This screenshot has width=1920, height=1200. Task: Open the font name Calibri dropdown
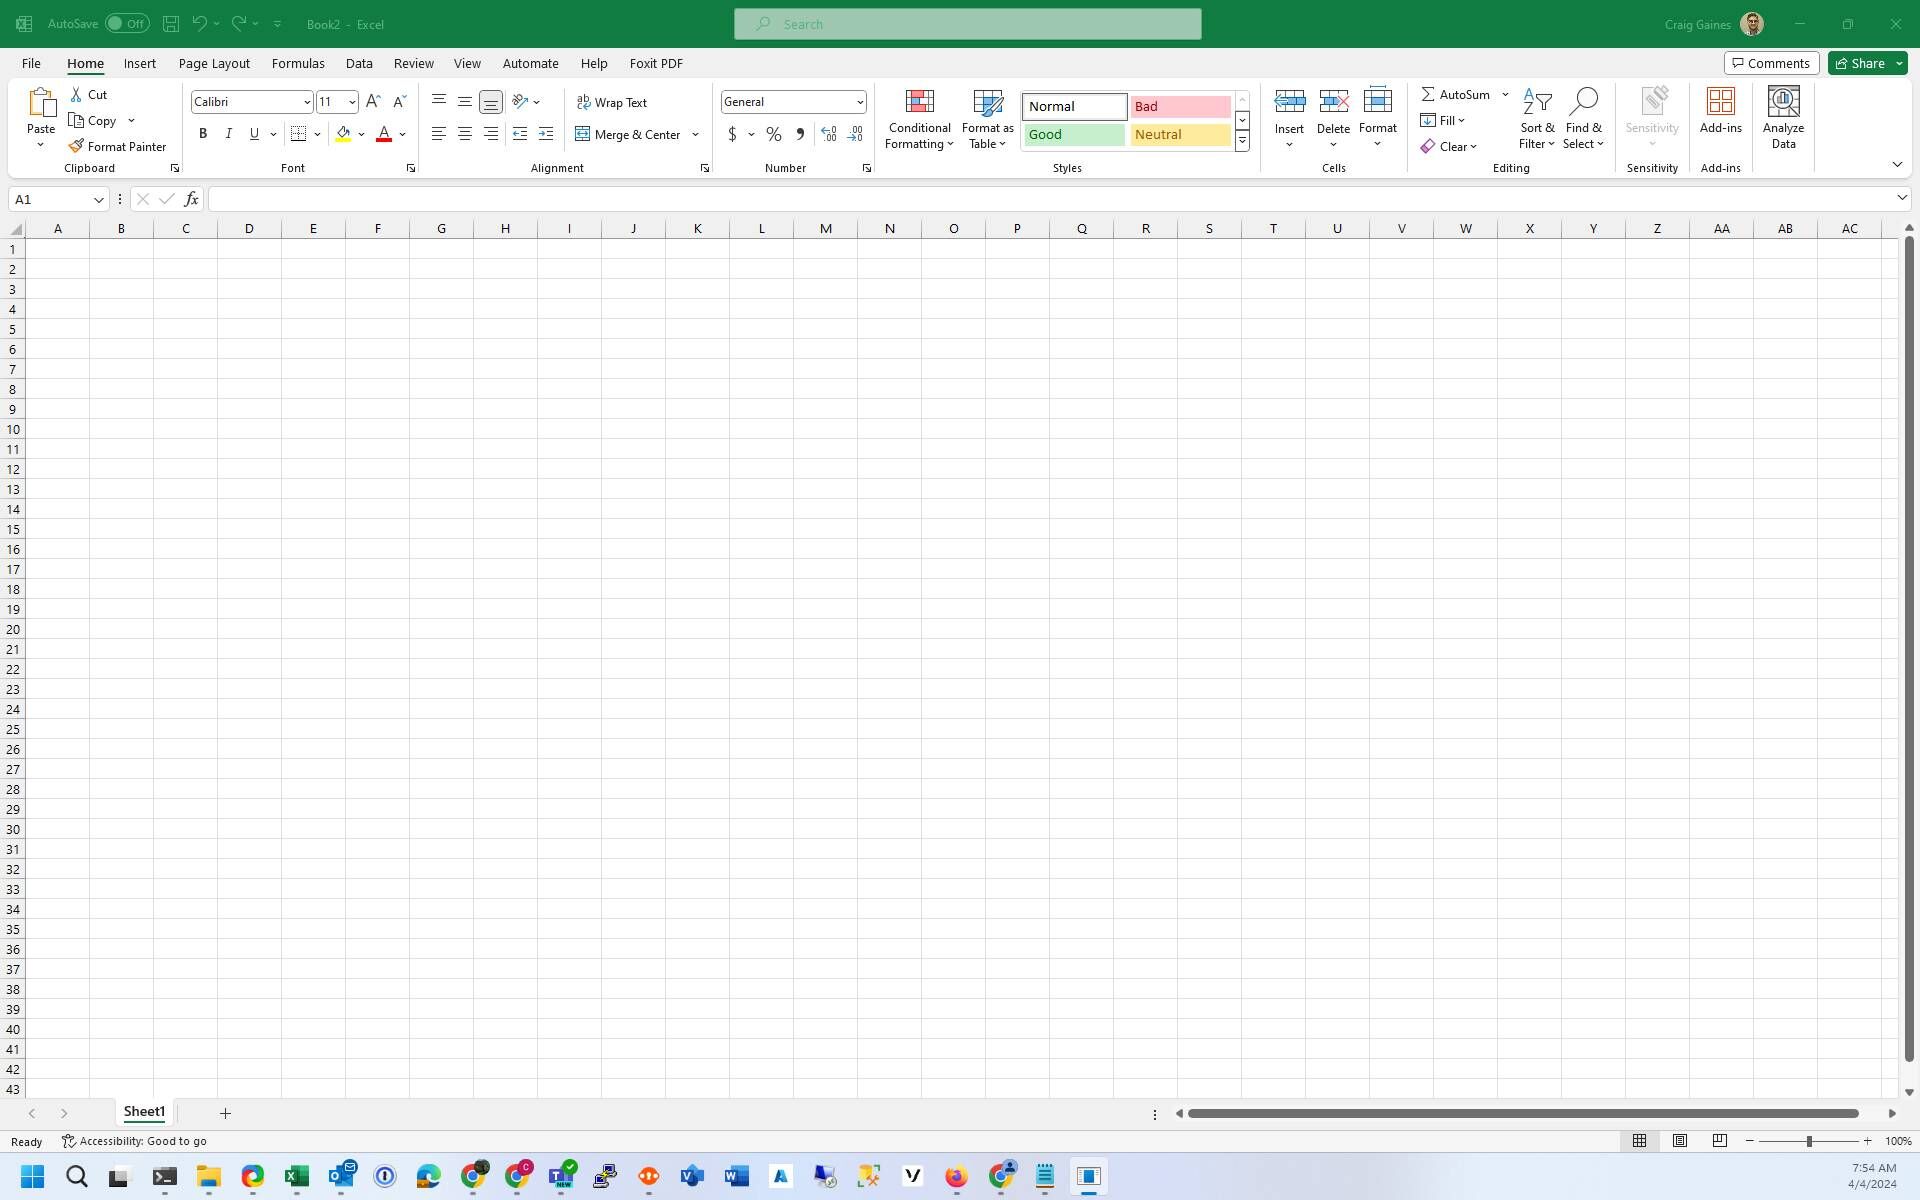pyautogui.click(x=307, y=102)
